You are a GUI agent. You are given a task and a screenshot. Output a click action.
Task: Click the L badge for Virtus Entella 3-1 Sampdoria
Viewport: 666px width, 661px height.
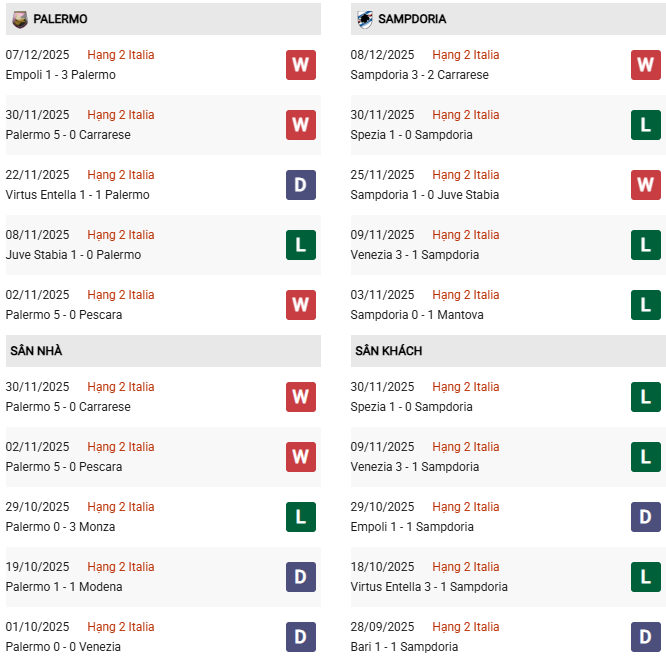point(646,577)
